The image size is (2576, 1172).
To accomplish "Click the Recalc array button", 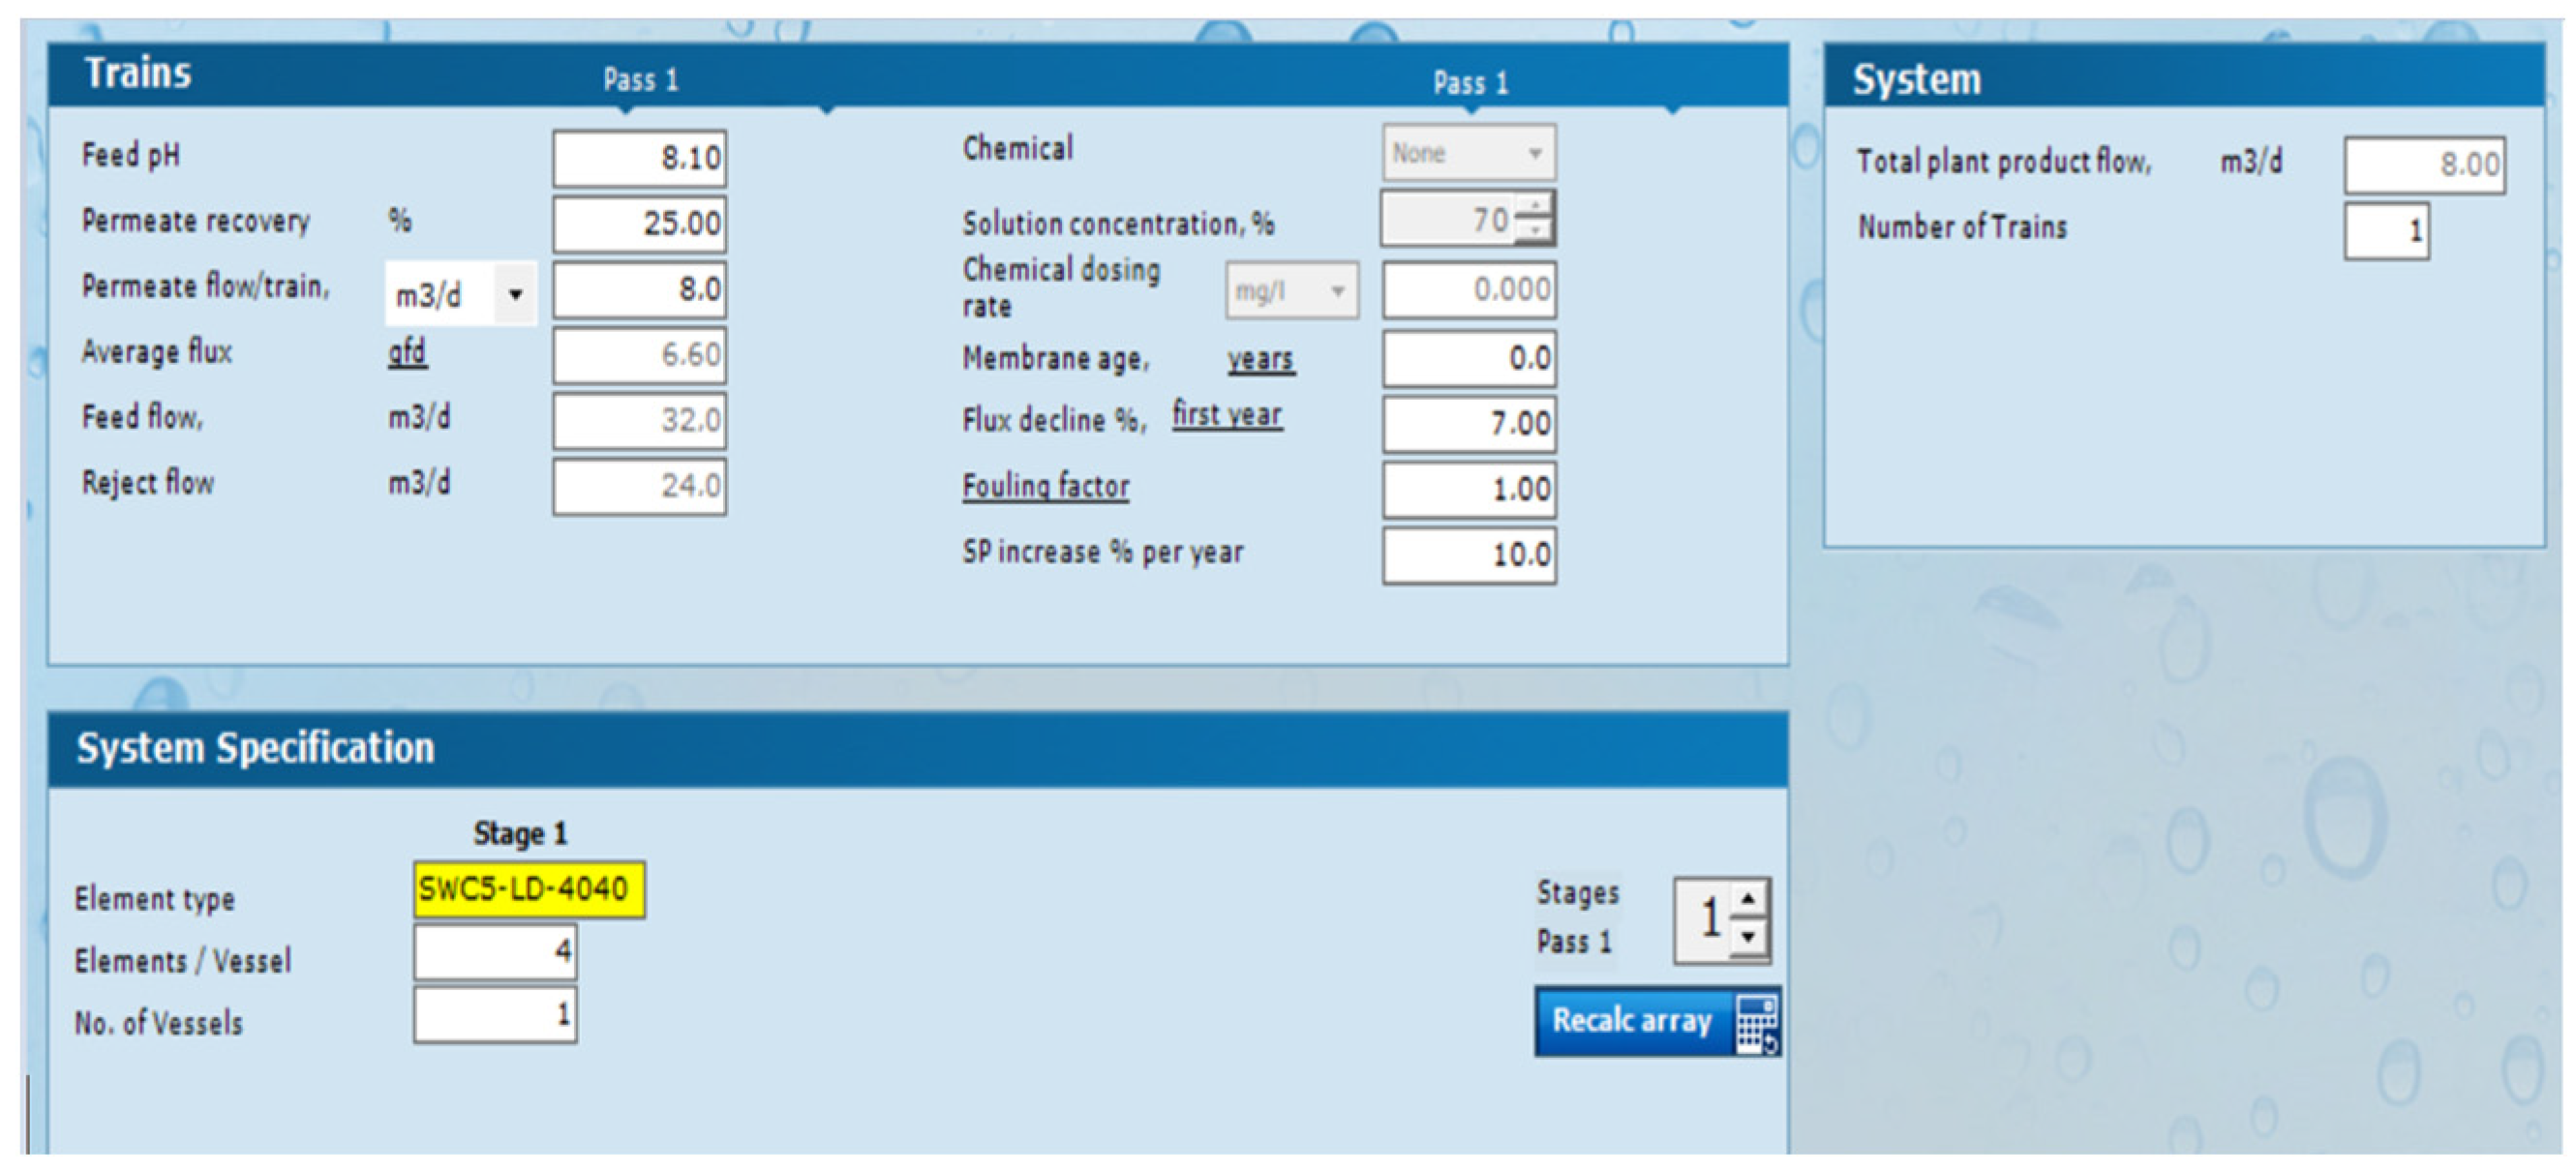I will 1632,1021.
